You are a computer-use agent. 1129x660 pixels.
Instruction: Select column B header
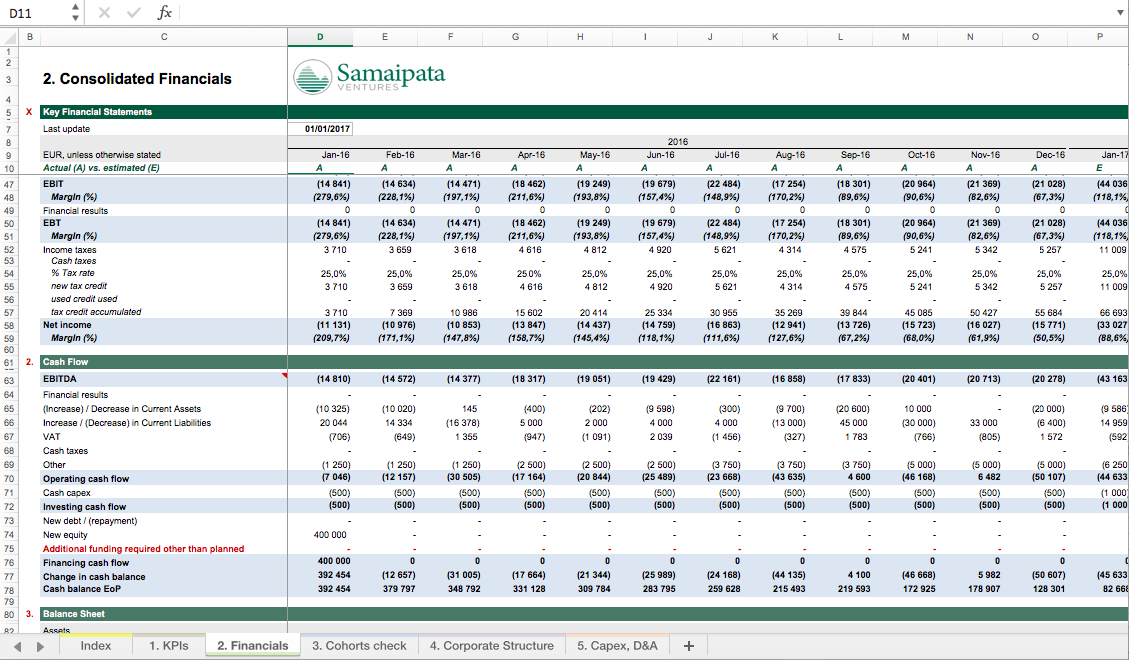click(x=30, y=37)
